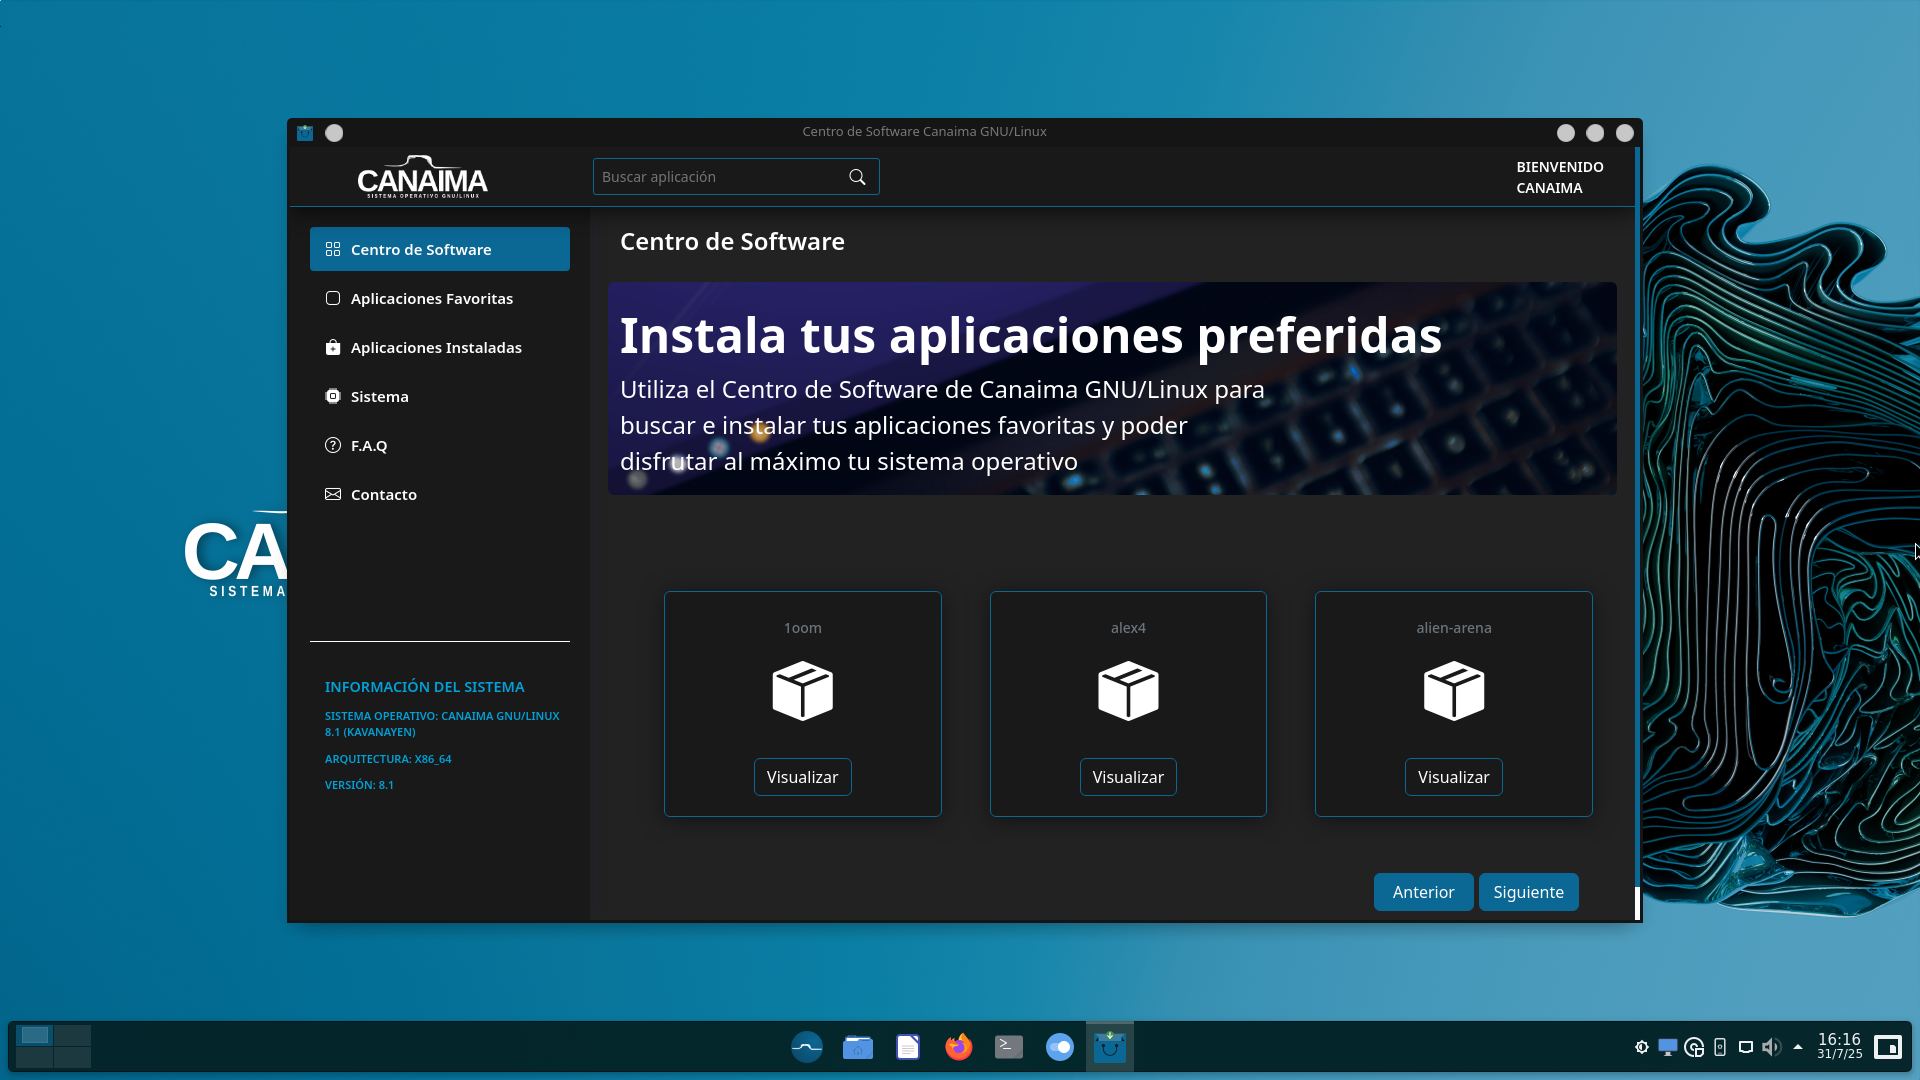Click the show desktop button in taskbar
This screenshot has height=1080, width=1920.
click(x=1888, y=1047)
